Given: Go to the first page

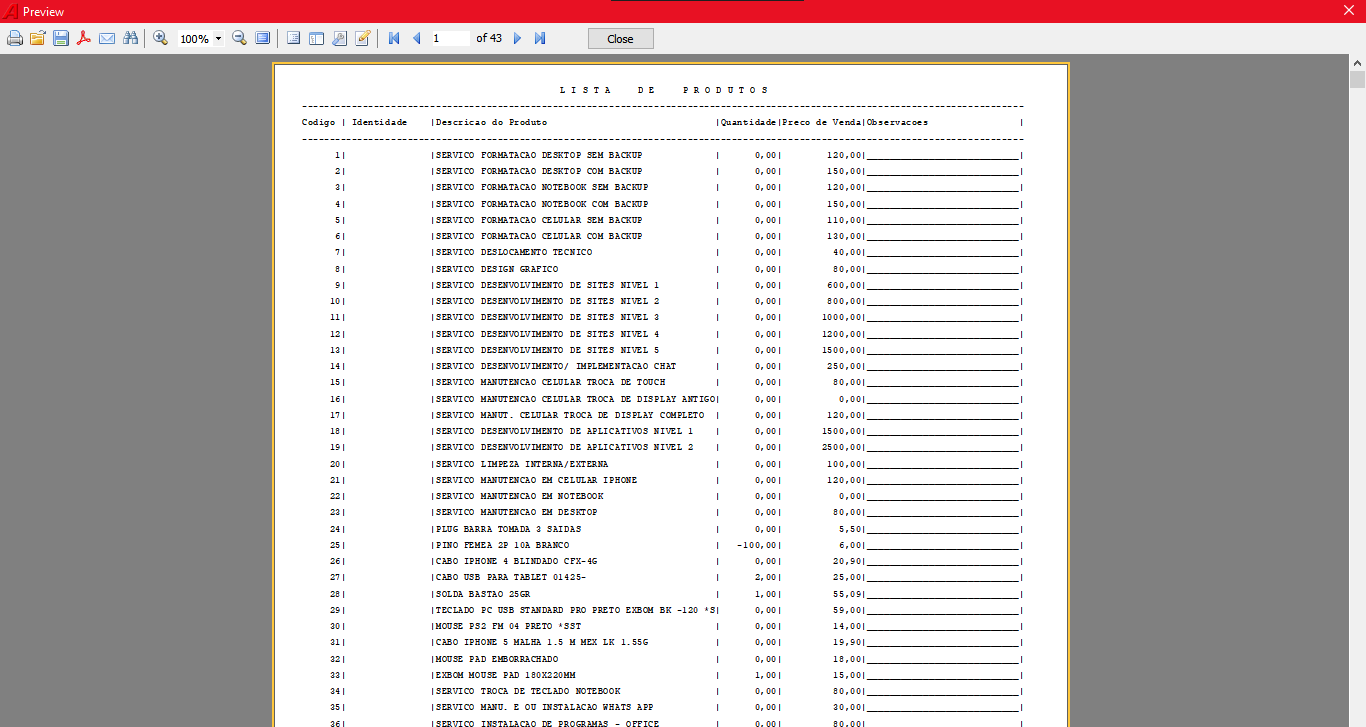Looking at the screenshot, I should [x=394, y=38].
